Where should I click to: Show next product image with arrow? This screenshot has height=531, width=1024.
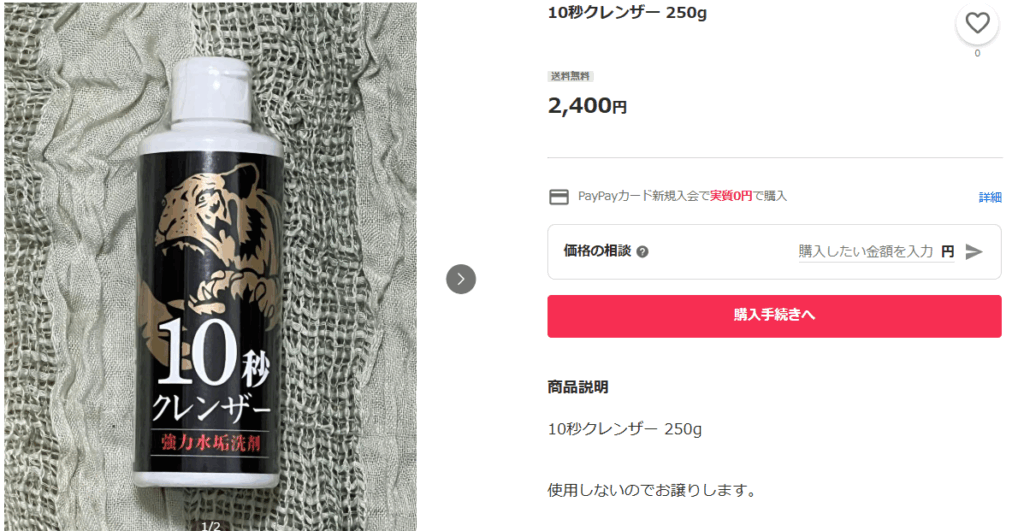click(x=461, y=279)
